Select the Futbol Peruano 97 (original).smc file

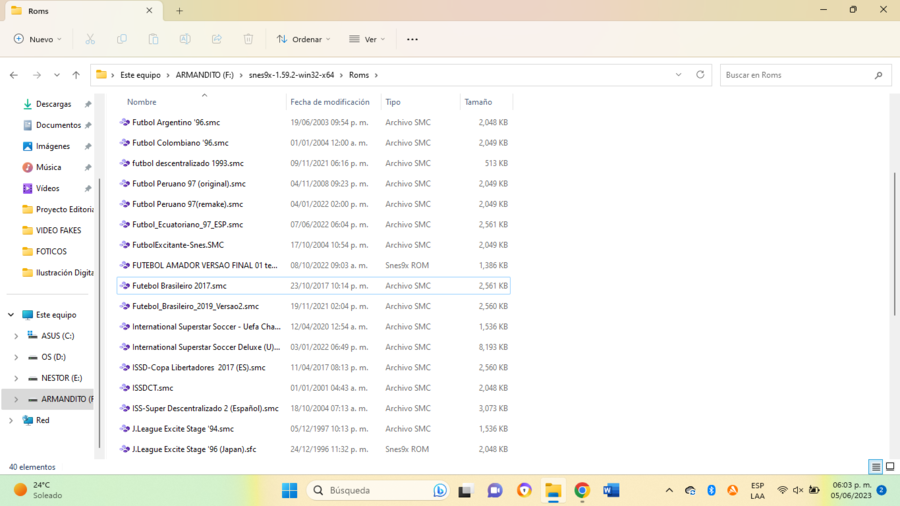point(188,184)
